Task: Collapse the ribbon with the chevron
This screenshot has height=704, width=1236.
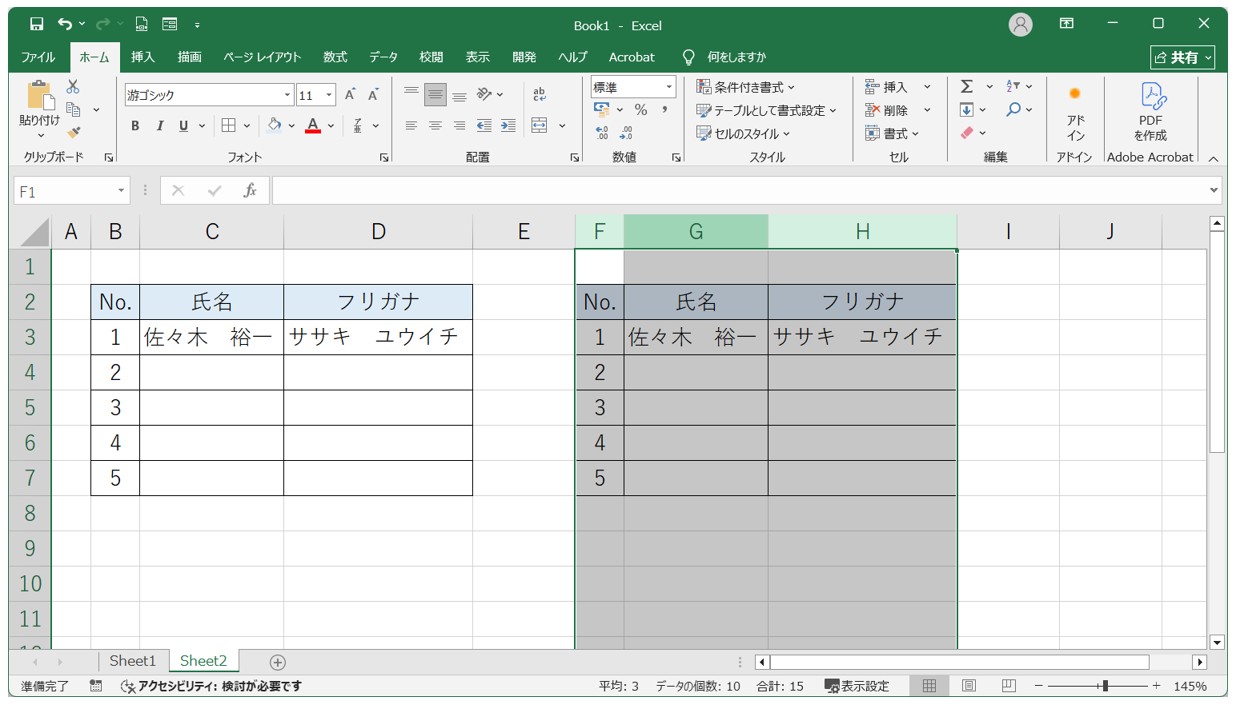Action: pos(1213,158)
